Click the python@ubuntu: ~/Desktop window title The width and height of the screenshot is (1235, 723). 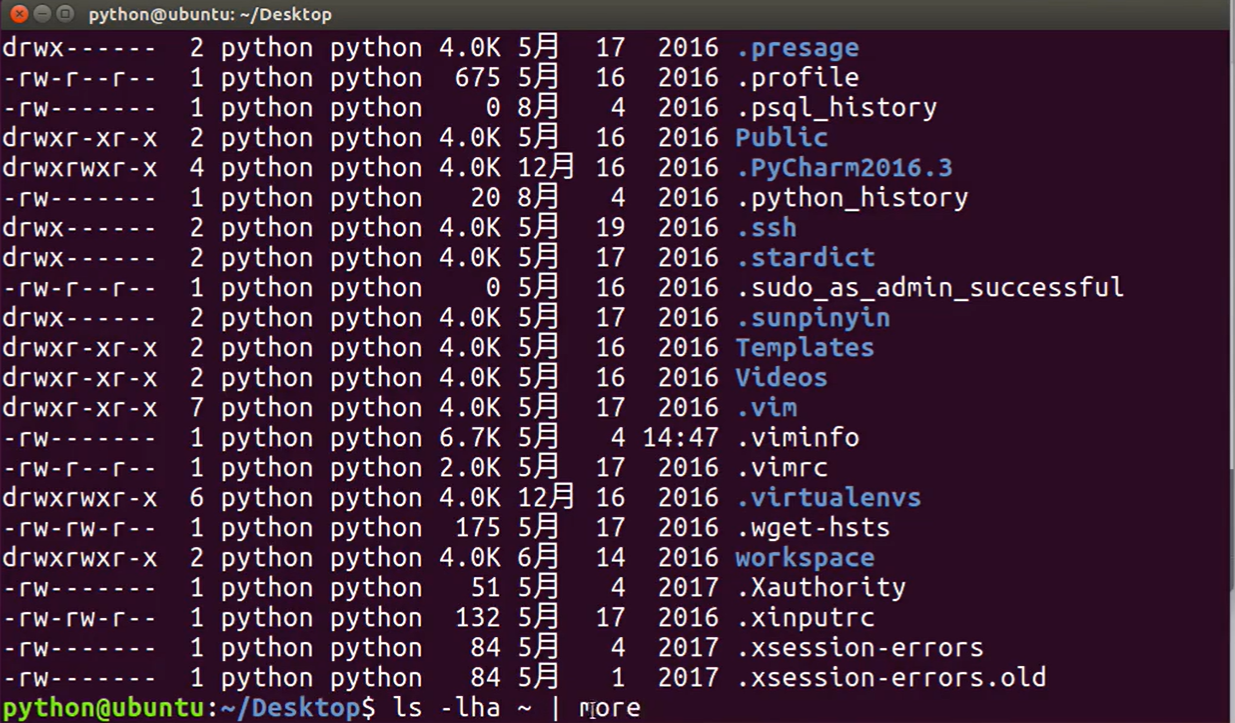coord(209,14)
